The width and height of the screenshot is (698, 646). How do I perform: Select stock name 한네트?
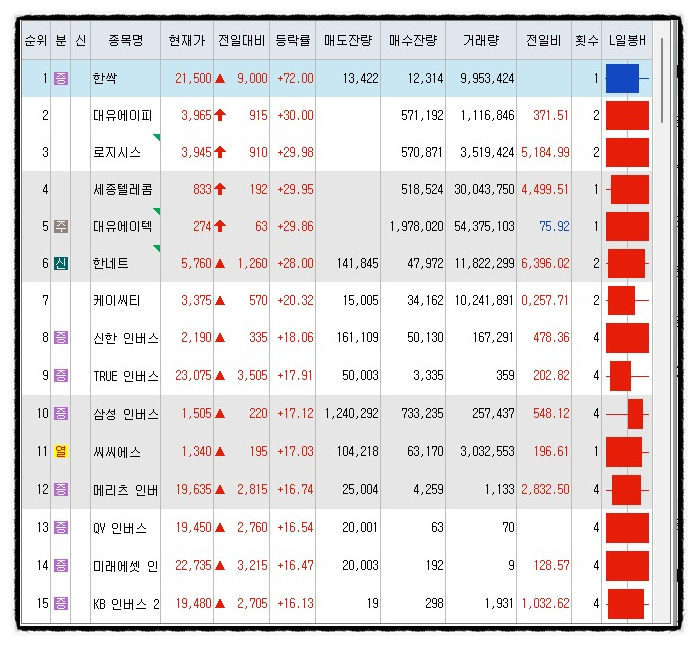[x=110, y=263]
